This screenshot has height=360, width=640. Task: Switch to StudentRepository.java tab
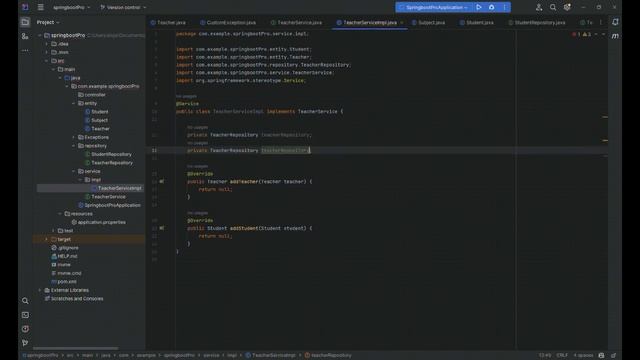point(537,22)
